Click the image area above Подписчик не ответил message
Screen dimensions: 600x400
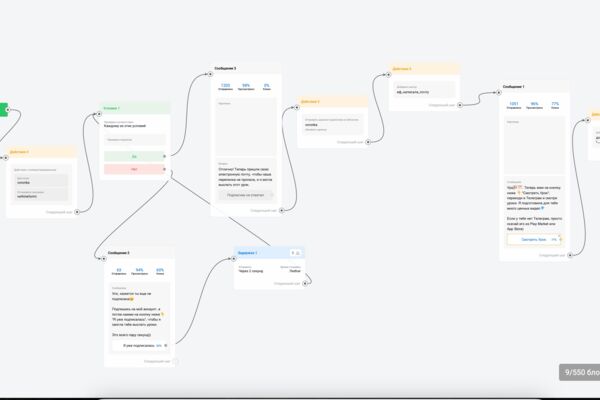pyautogui.click(x=246, y=127)
